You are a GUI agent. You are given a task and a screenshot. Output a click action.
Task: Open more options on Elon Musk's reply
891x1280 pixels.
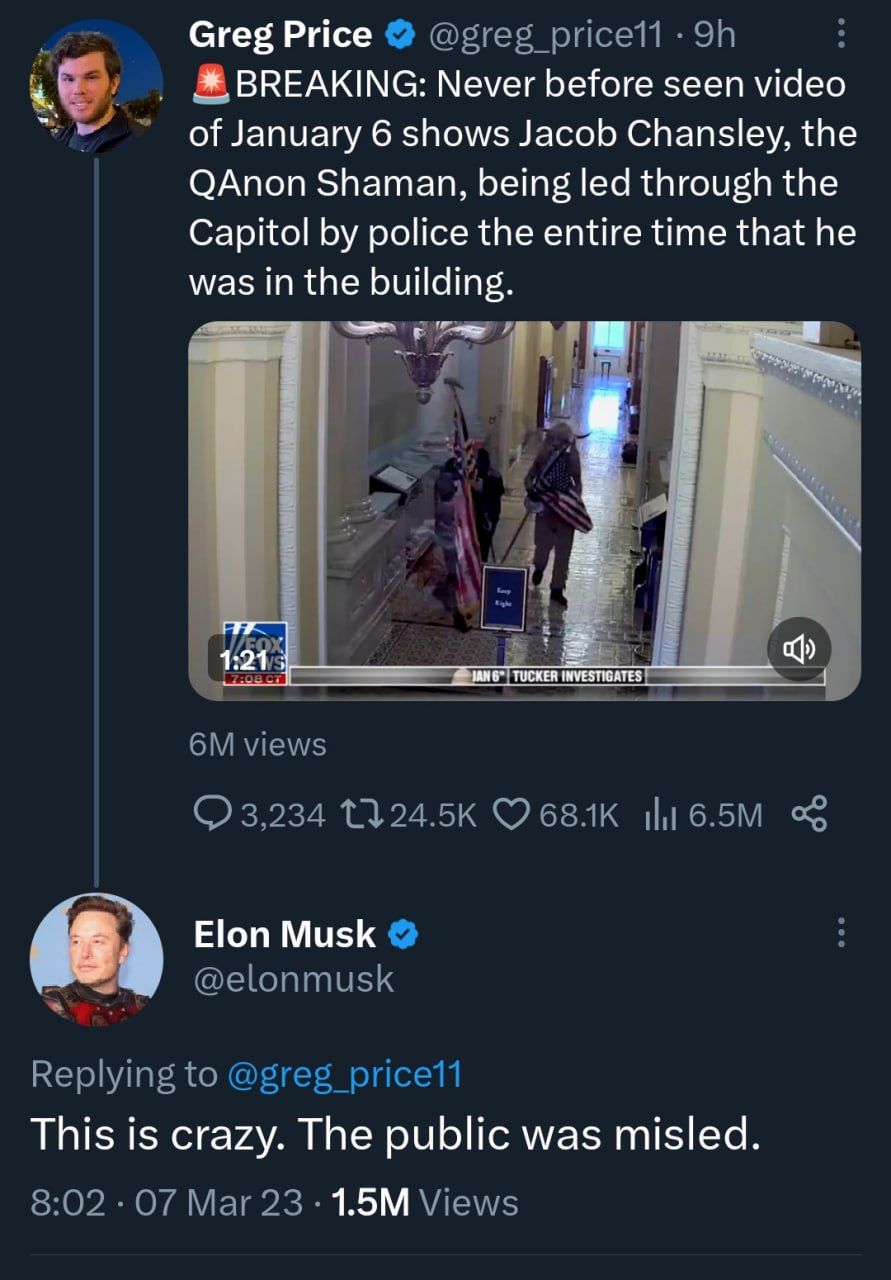(840, 934)
